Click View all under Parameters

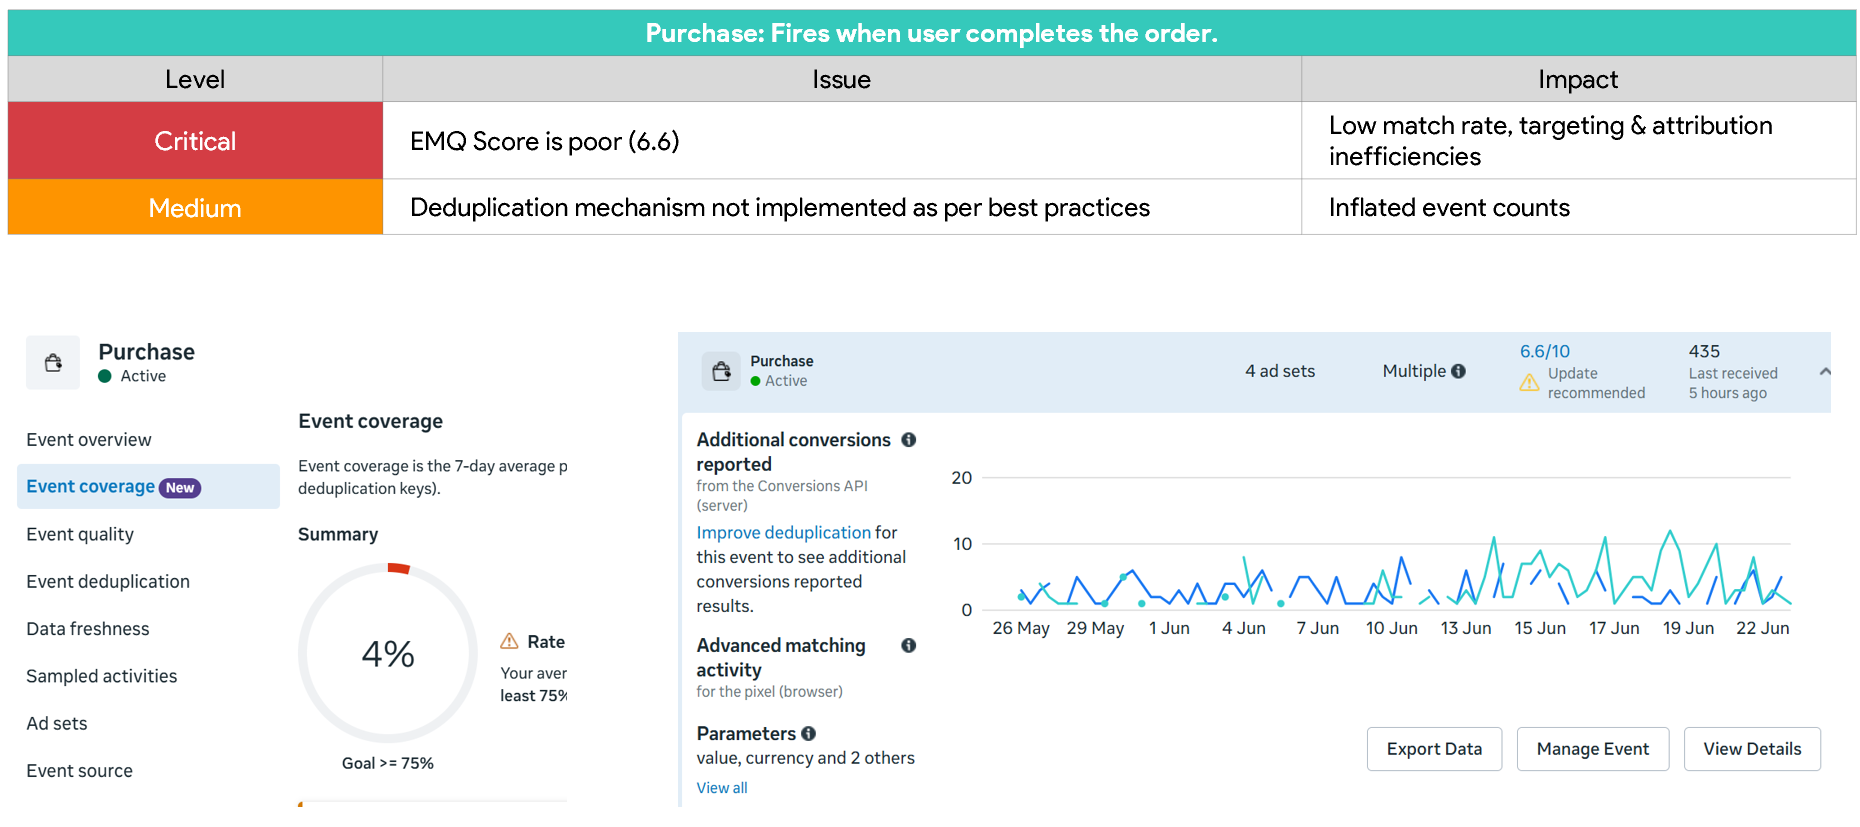[722, 788]
